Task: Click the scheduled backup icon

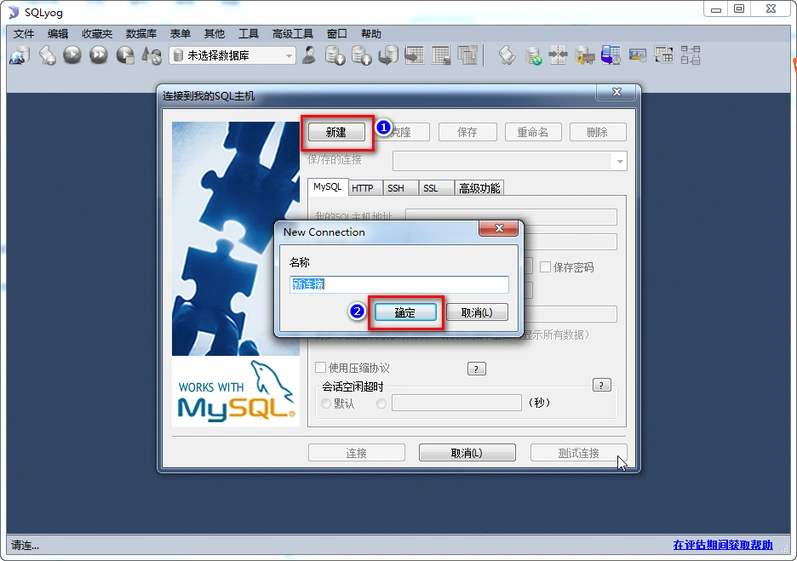Action: point(610,55)
